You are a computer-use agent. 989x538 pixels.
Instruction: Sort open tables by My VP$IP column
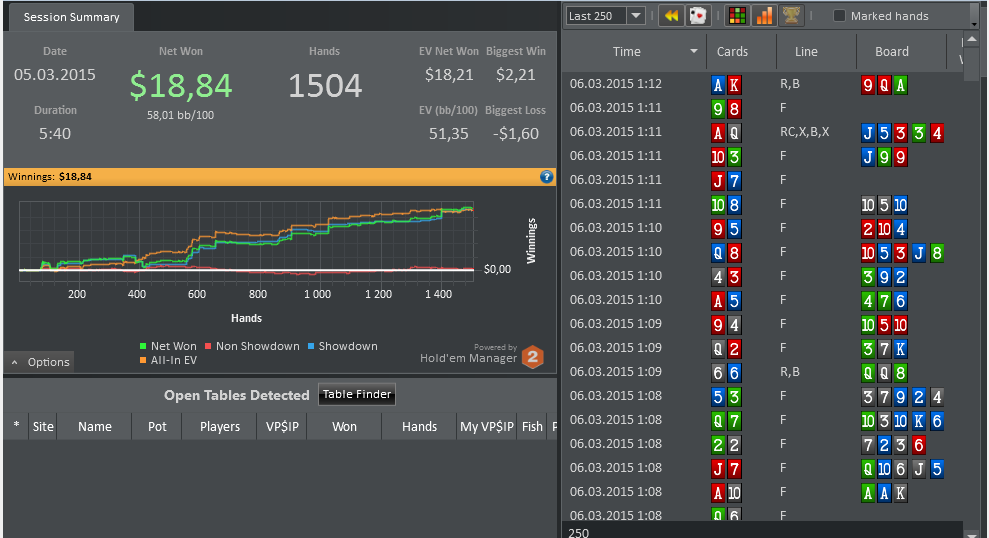coord(487,426)
